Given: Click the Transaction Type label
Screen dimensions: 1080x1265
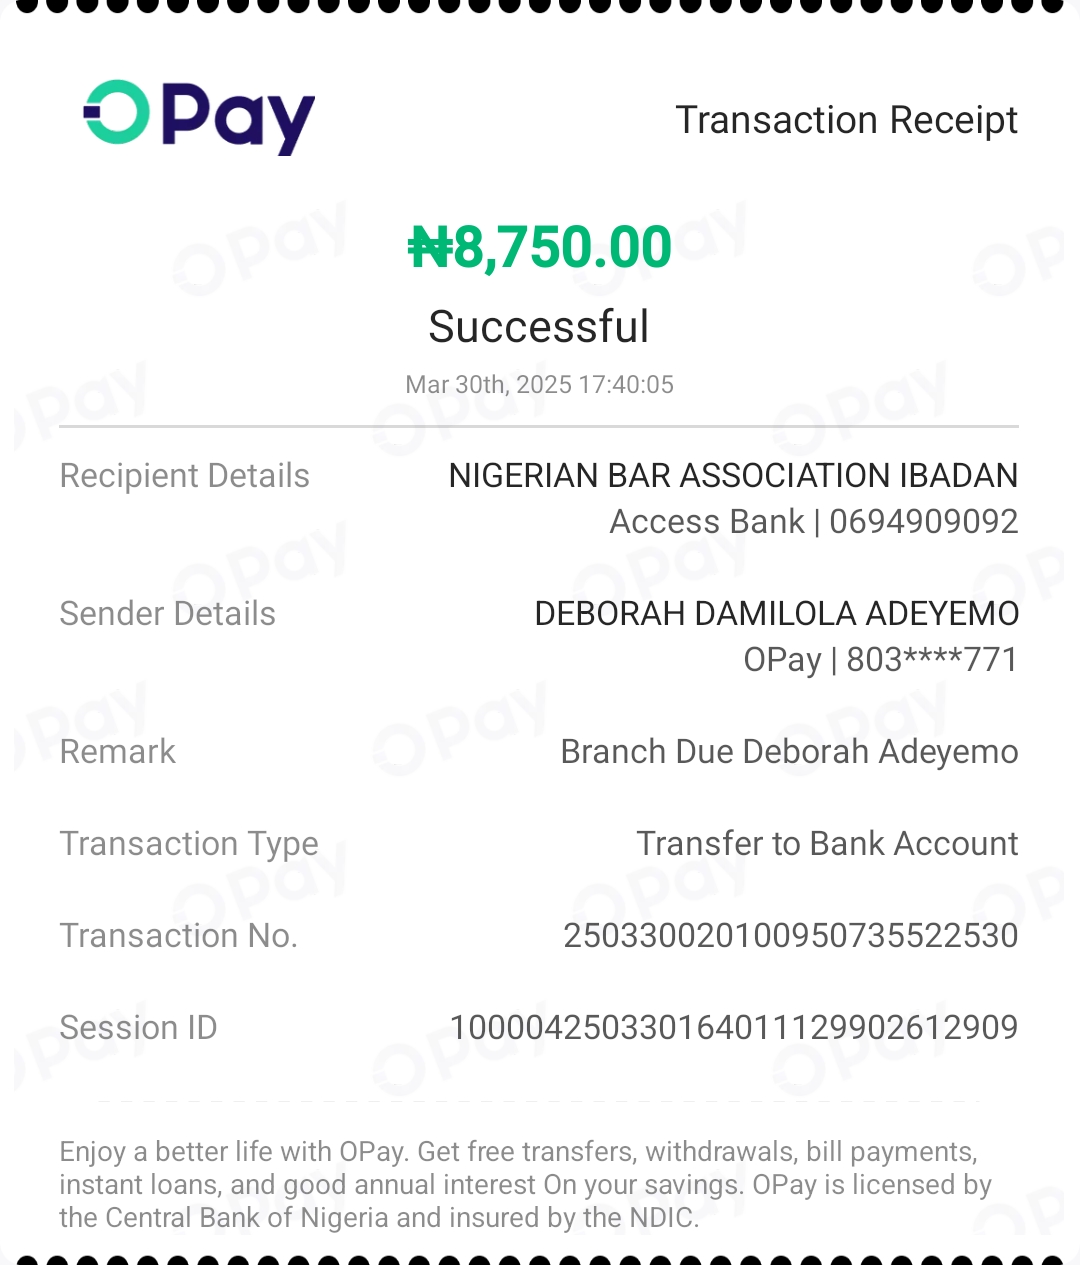Looking at the screenshot, I should pos(189,844).
